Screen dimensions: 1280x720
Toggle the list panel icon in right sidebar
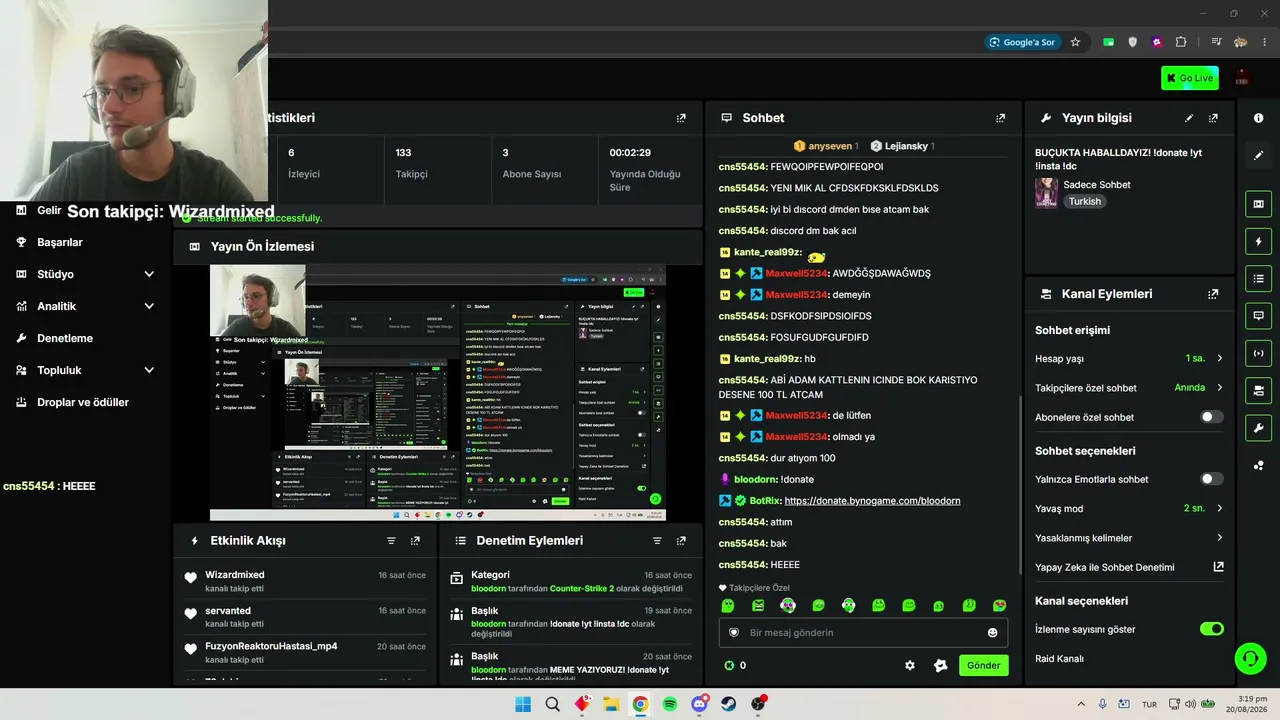click(1258, 279)
